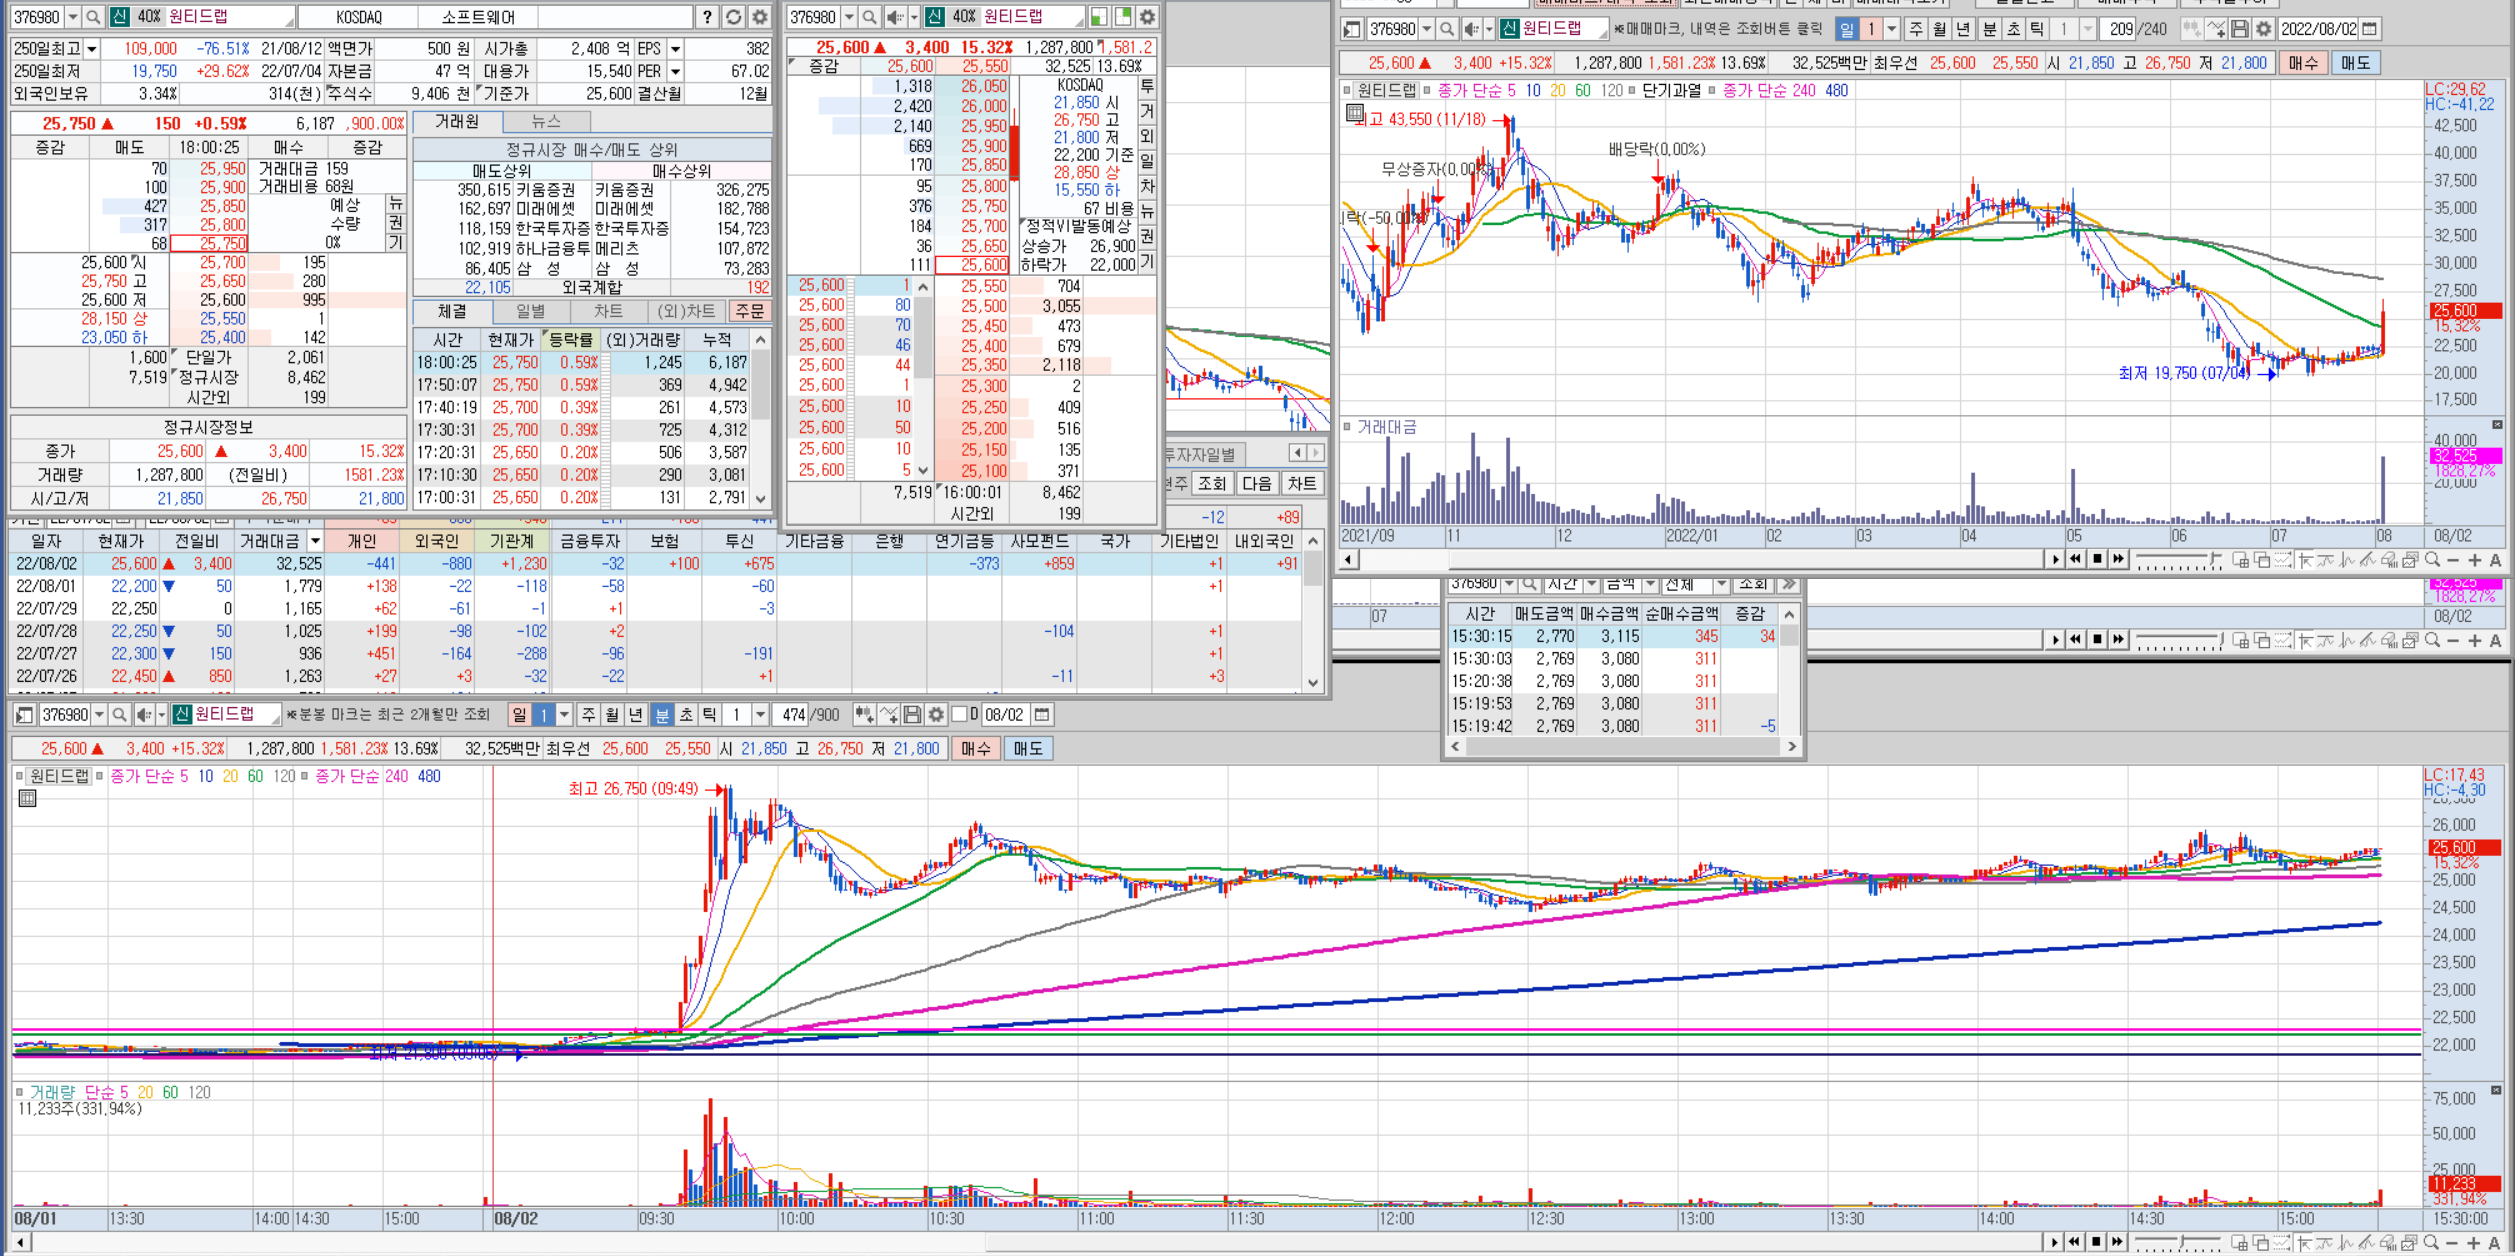
Task: Click first green layout icon in order book panel
Action: point(1099,17)
